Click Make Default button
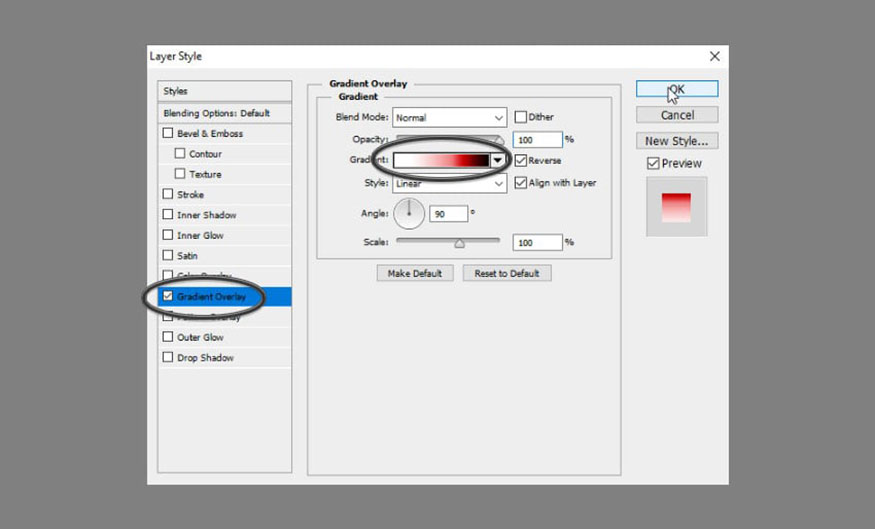Screen dimensions: 875x529 415,273
